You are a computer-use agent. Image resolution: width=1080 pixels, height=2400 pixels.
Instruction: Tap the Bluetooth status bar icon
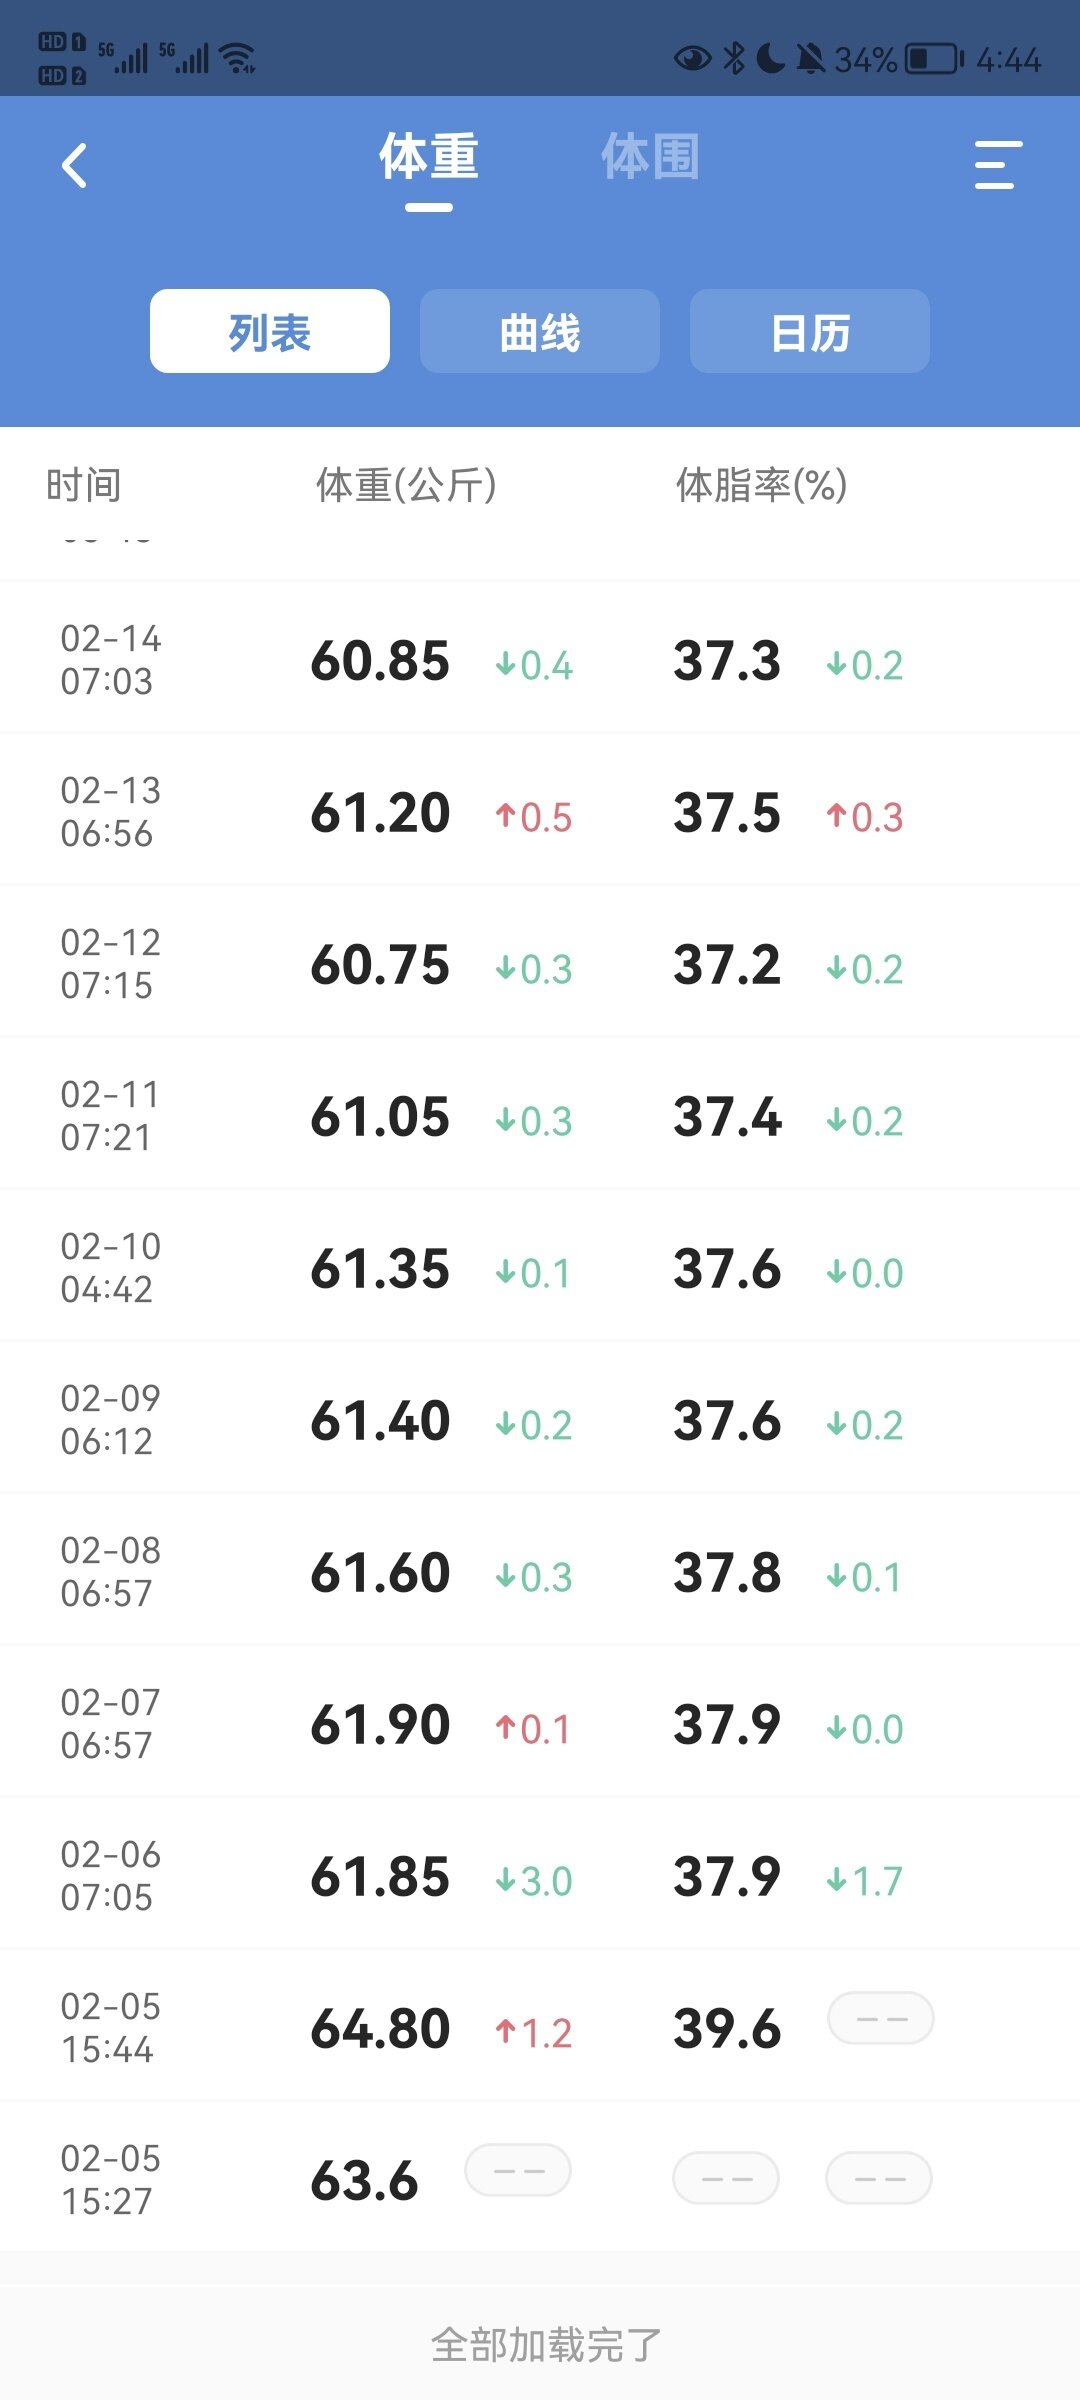(734, 59)
